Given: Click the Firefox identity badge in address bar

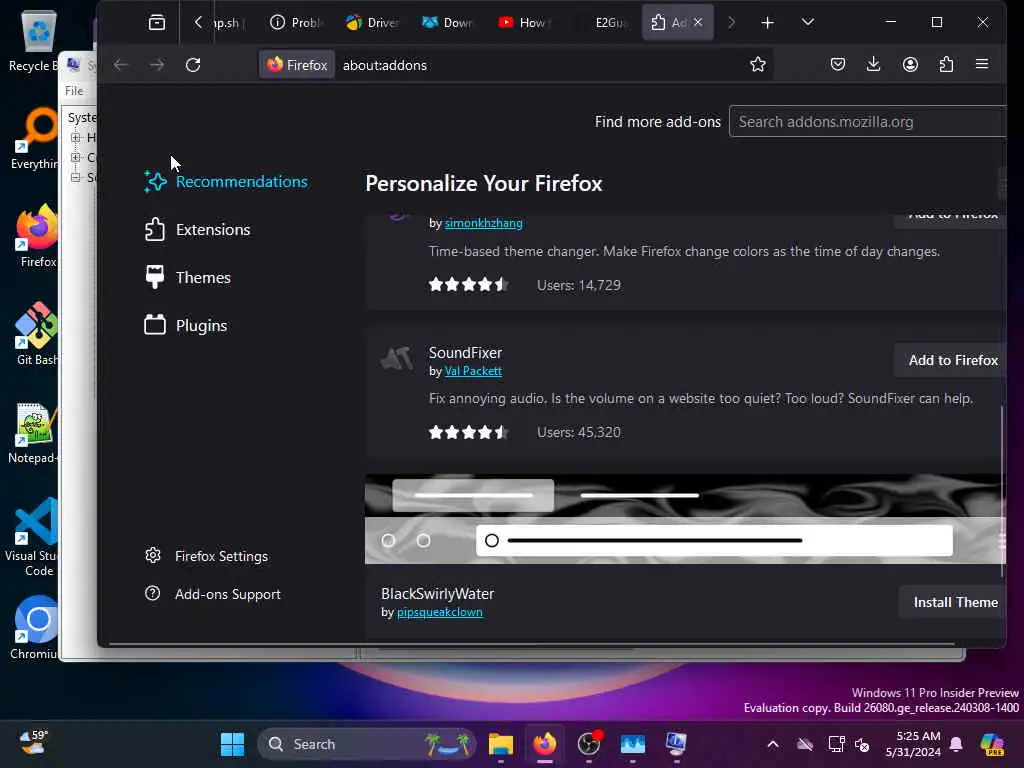Looking at the screenshot, I should point(297,65).
